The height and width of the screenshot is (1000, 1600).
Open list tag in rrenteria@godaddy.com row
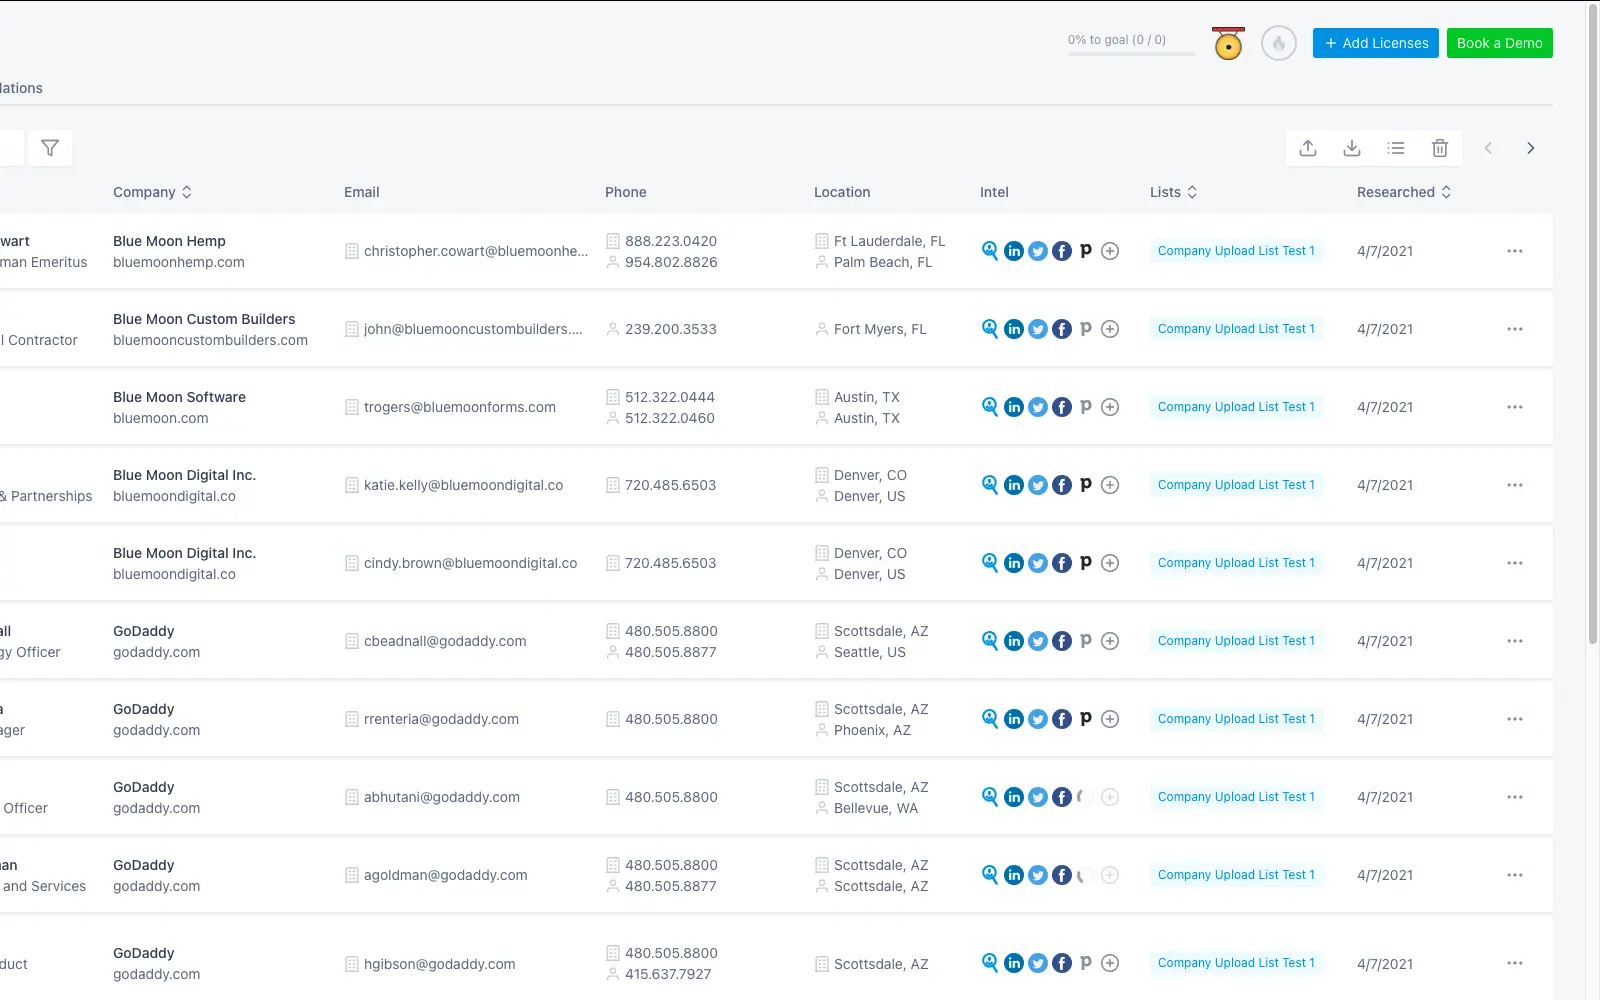click(1236, 719)
